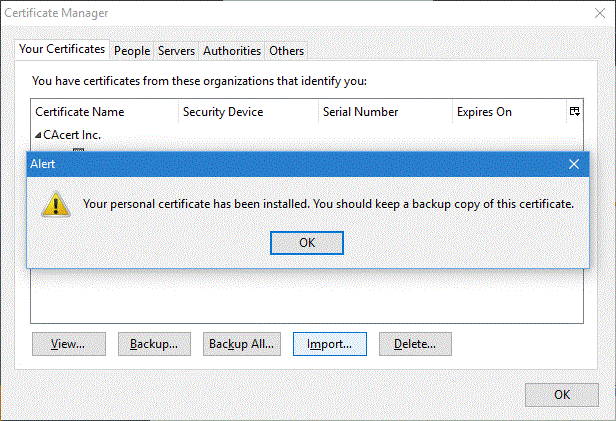Choose the Backup All... button
Screen dimensions: 616x421
240,344
